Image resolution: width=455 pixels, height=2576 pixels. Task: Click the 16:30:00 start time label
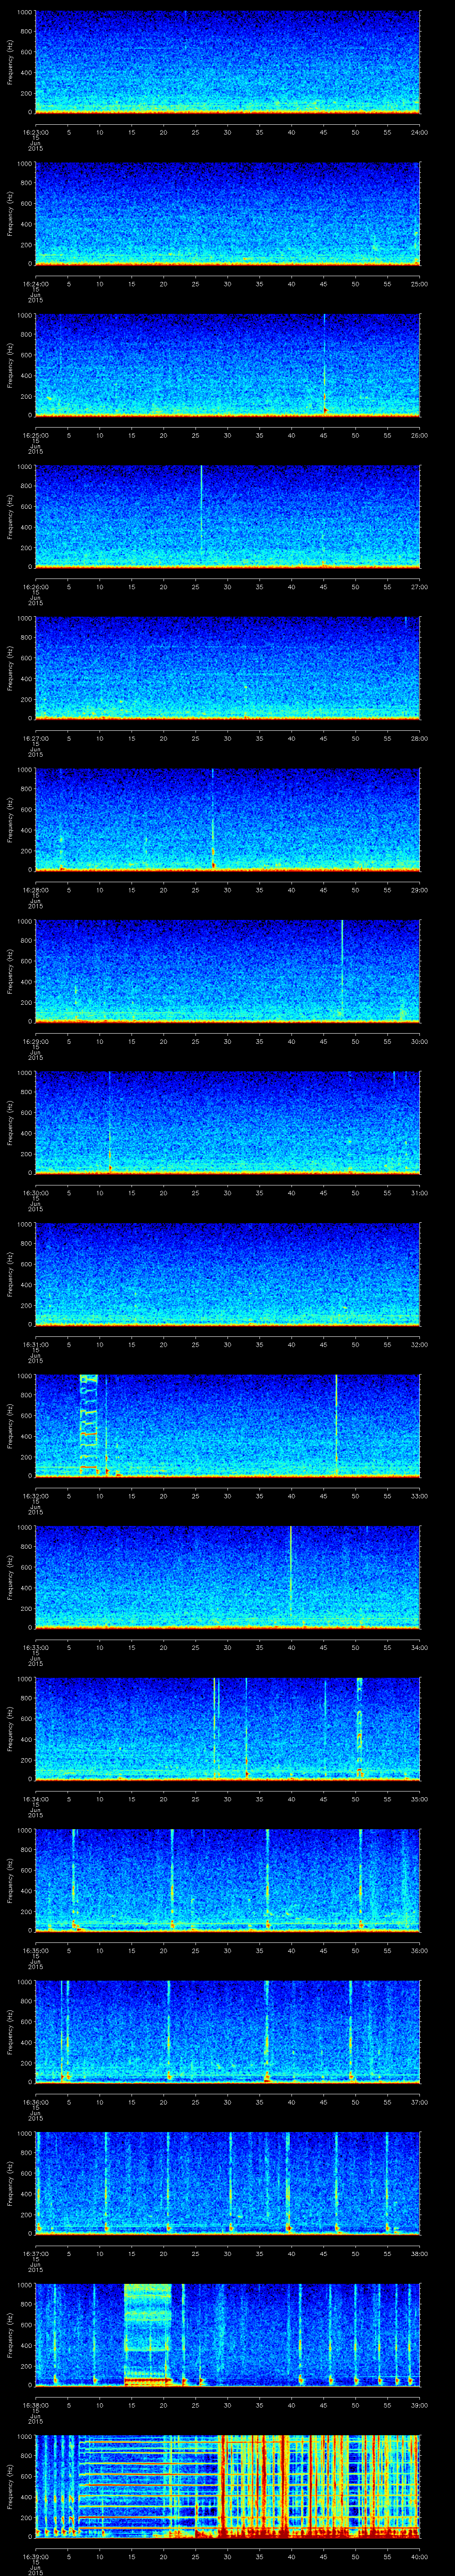coord(35,1193)
